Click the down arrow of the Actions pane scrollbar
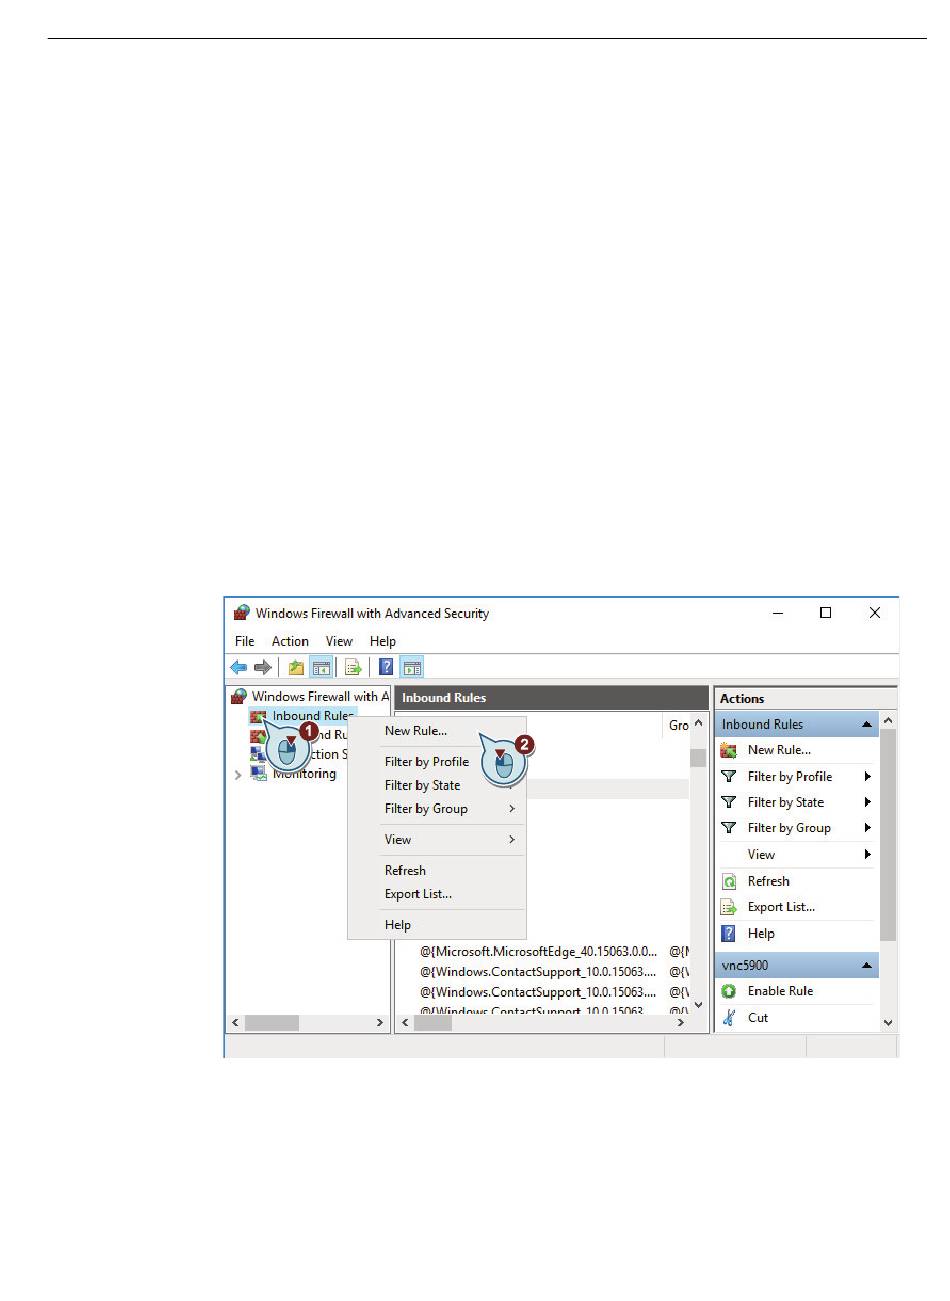 click(x=888, y=1023)
